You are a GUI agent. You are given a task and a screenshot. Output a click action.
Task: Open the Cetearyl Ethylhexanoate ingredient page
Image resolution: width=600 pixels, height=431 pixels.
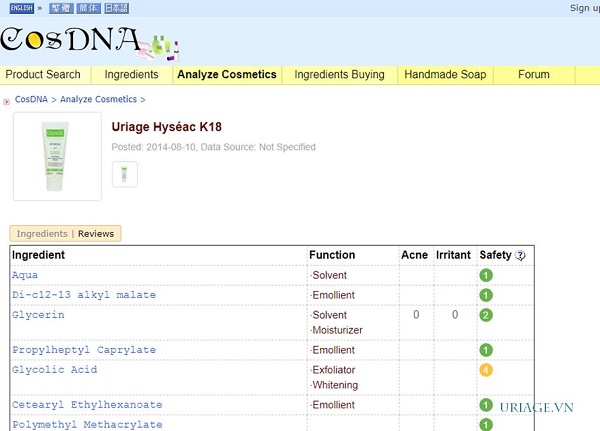[x=87, y=405]
